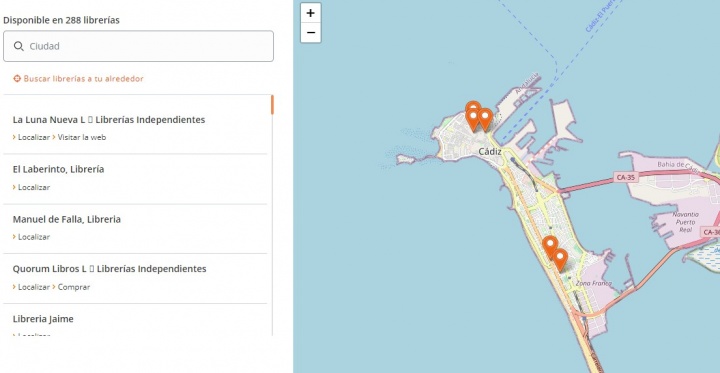Click the search magnifier icon in Ciudad field

point(18,46)
